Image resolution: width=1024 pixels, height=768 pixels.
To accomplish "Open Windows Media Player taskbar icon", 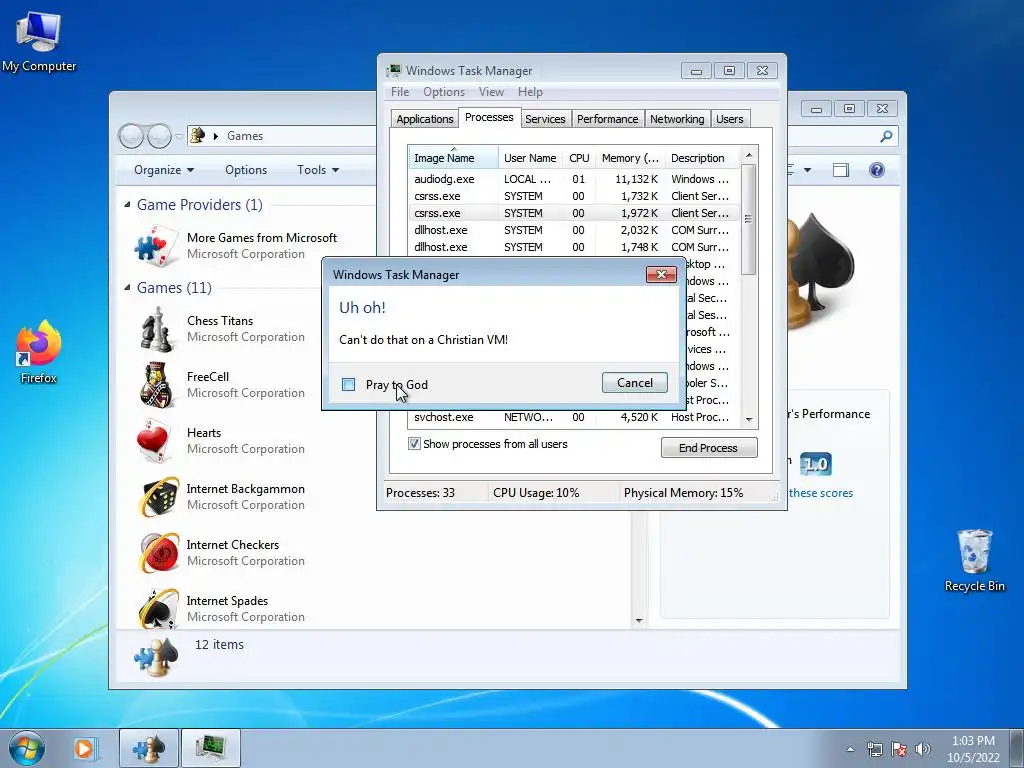I will (x=85, y=748).
